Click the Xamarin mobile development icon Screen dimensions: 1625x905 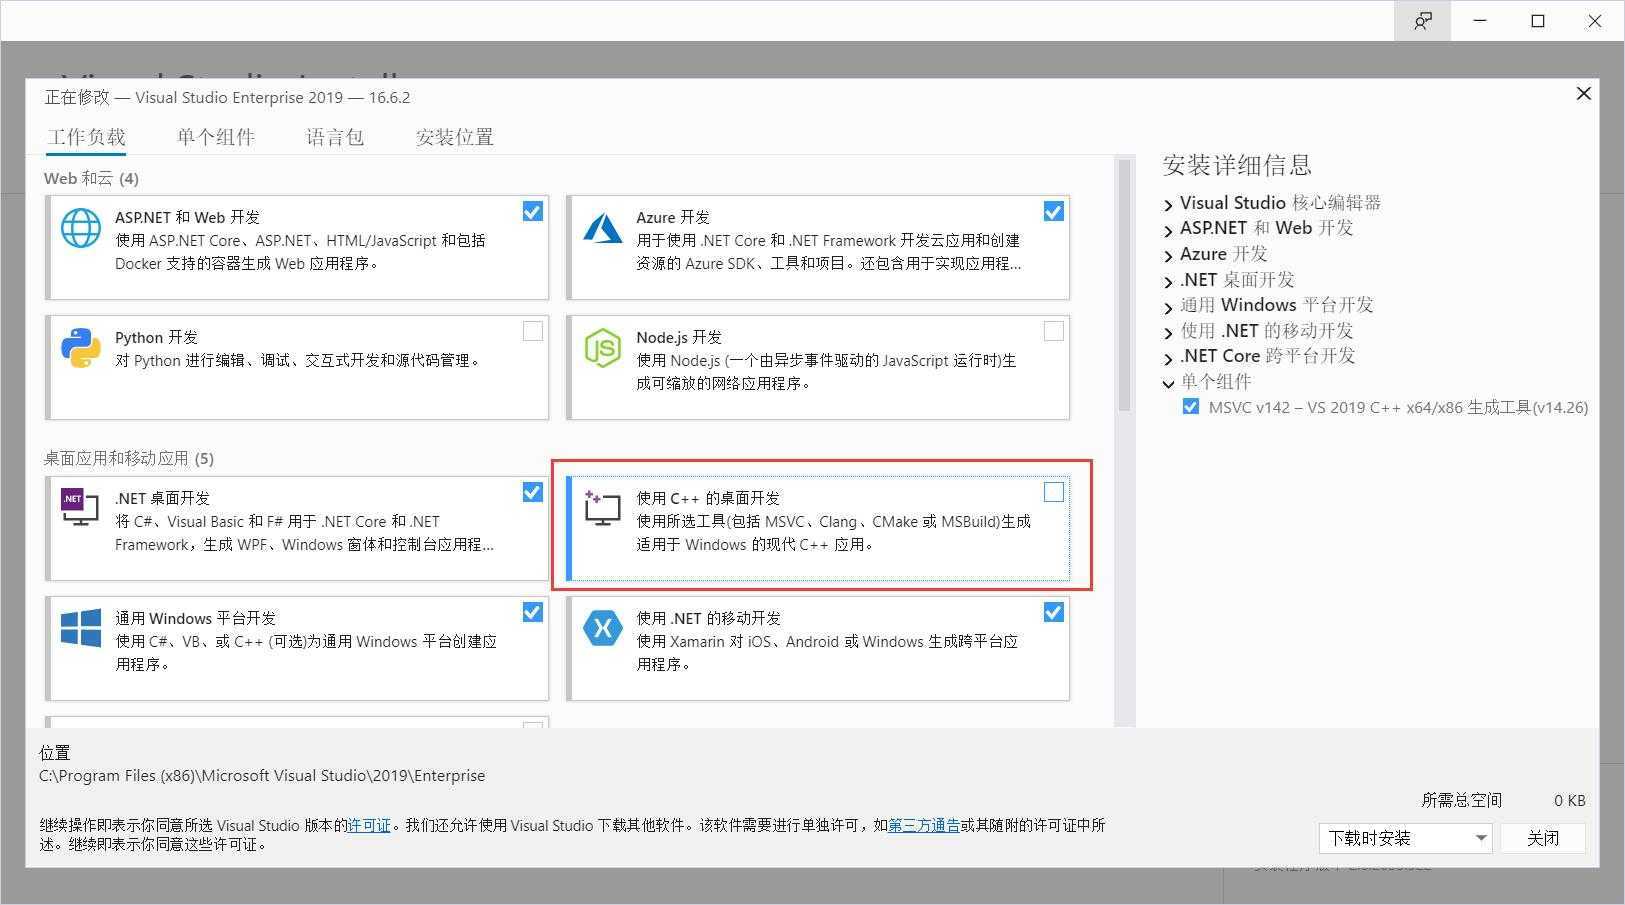click(603, 628)
